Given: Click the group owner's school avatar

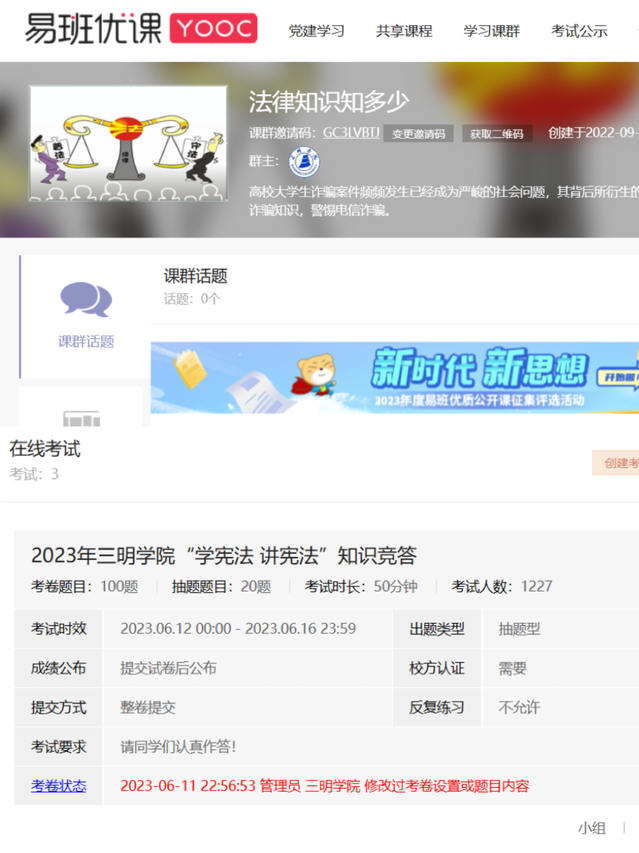Looking at the screenshot, I should click(304, 163).
